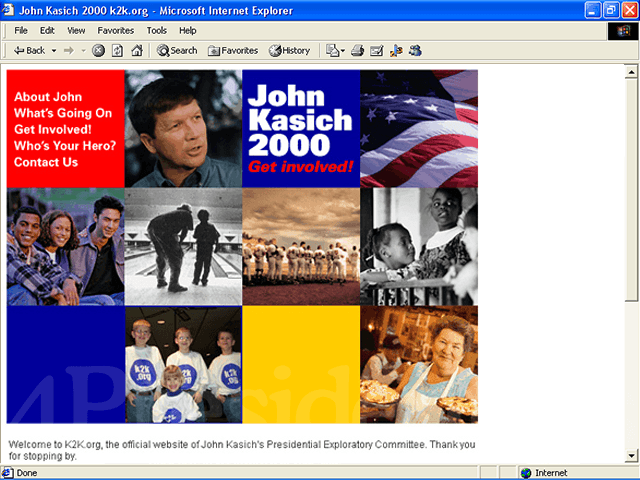
Task: Click the kids in k2k.org shirts photo
Action: pos(183,364)
